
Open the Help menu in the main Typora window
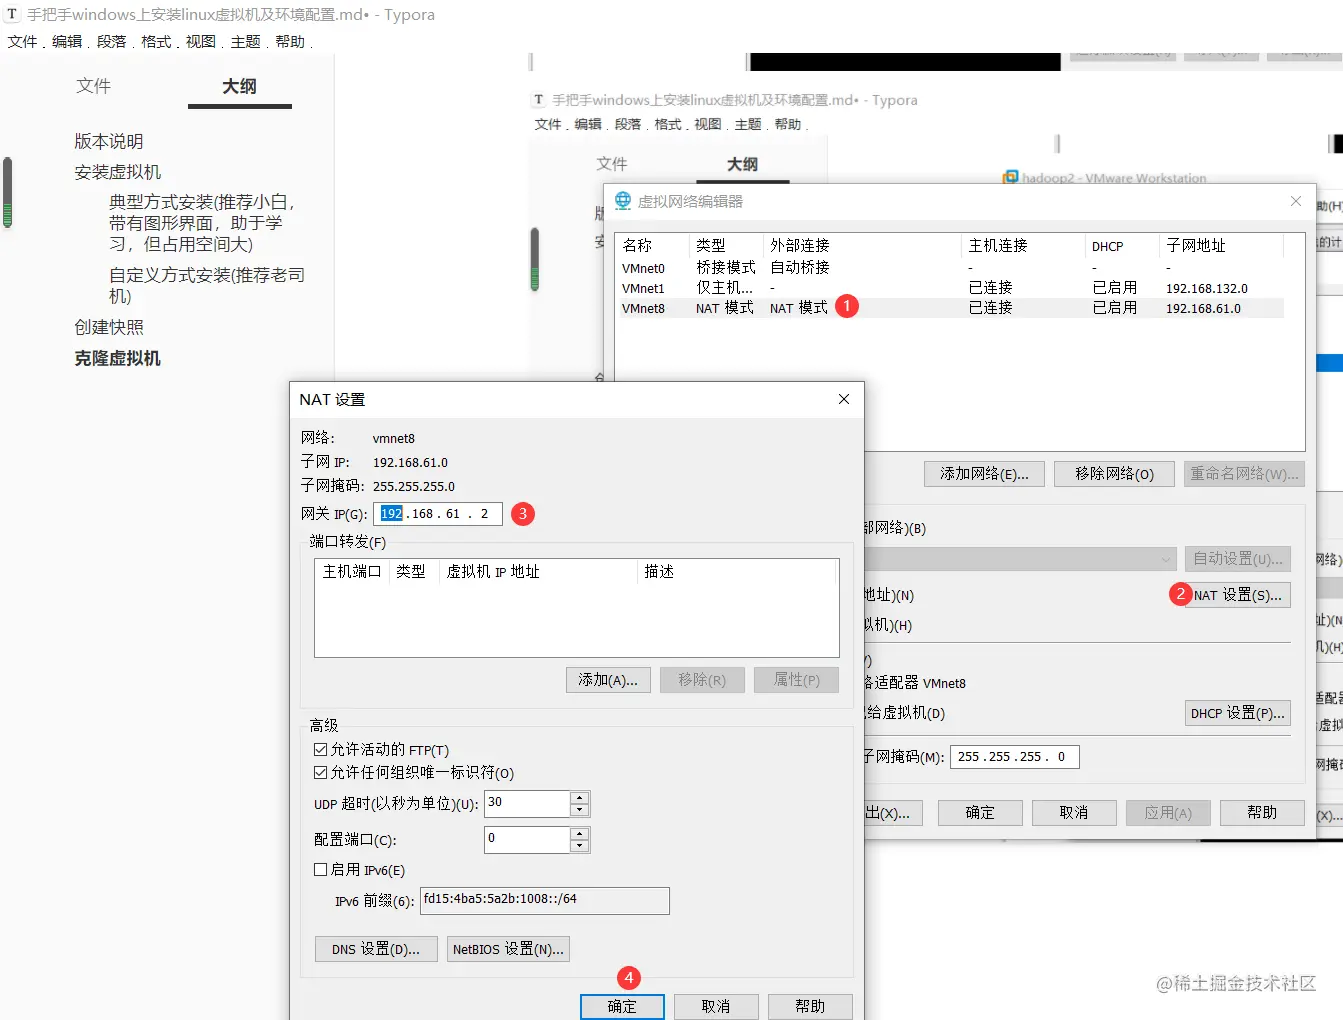290,41
